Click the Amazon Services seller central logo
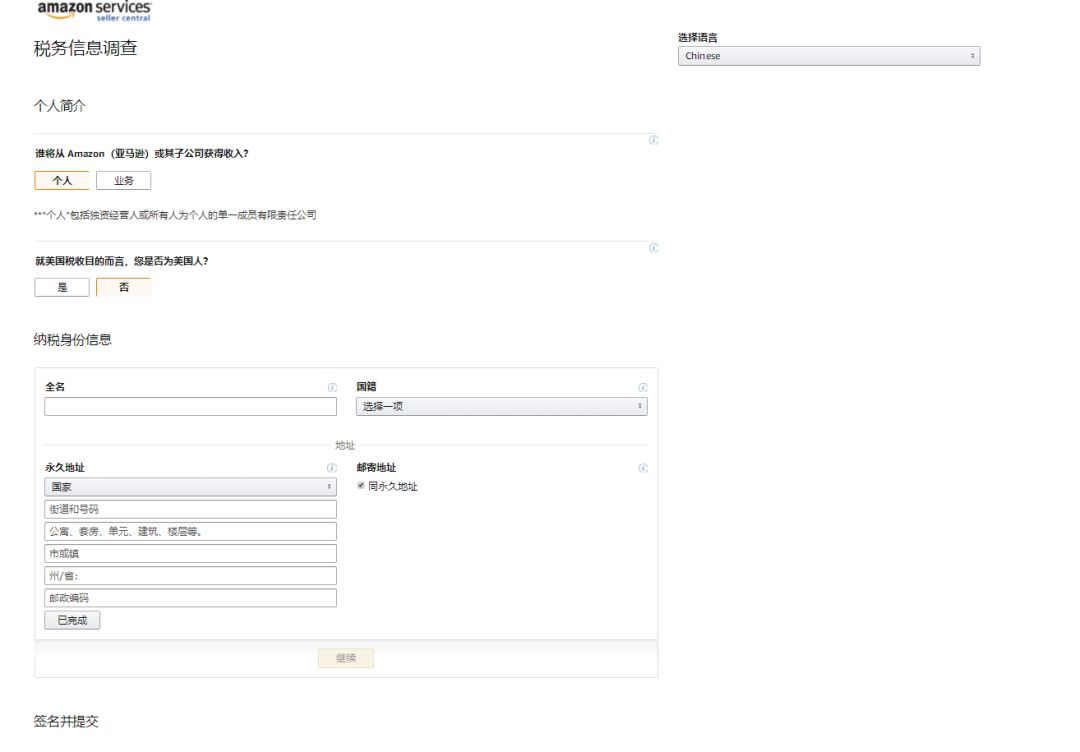 (x=94, y=11)
